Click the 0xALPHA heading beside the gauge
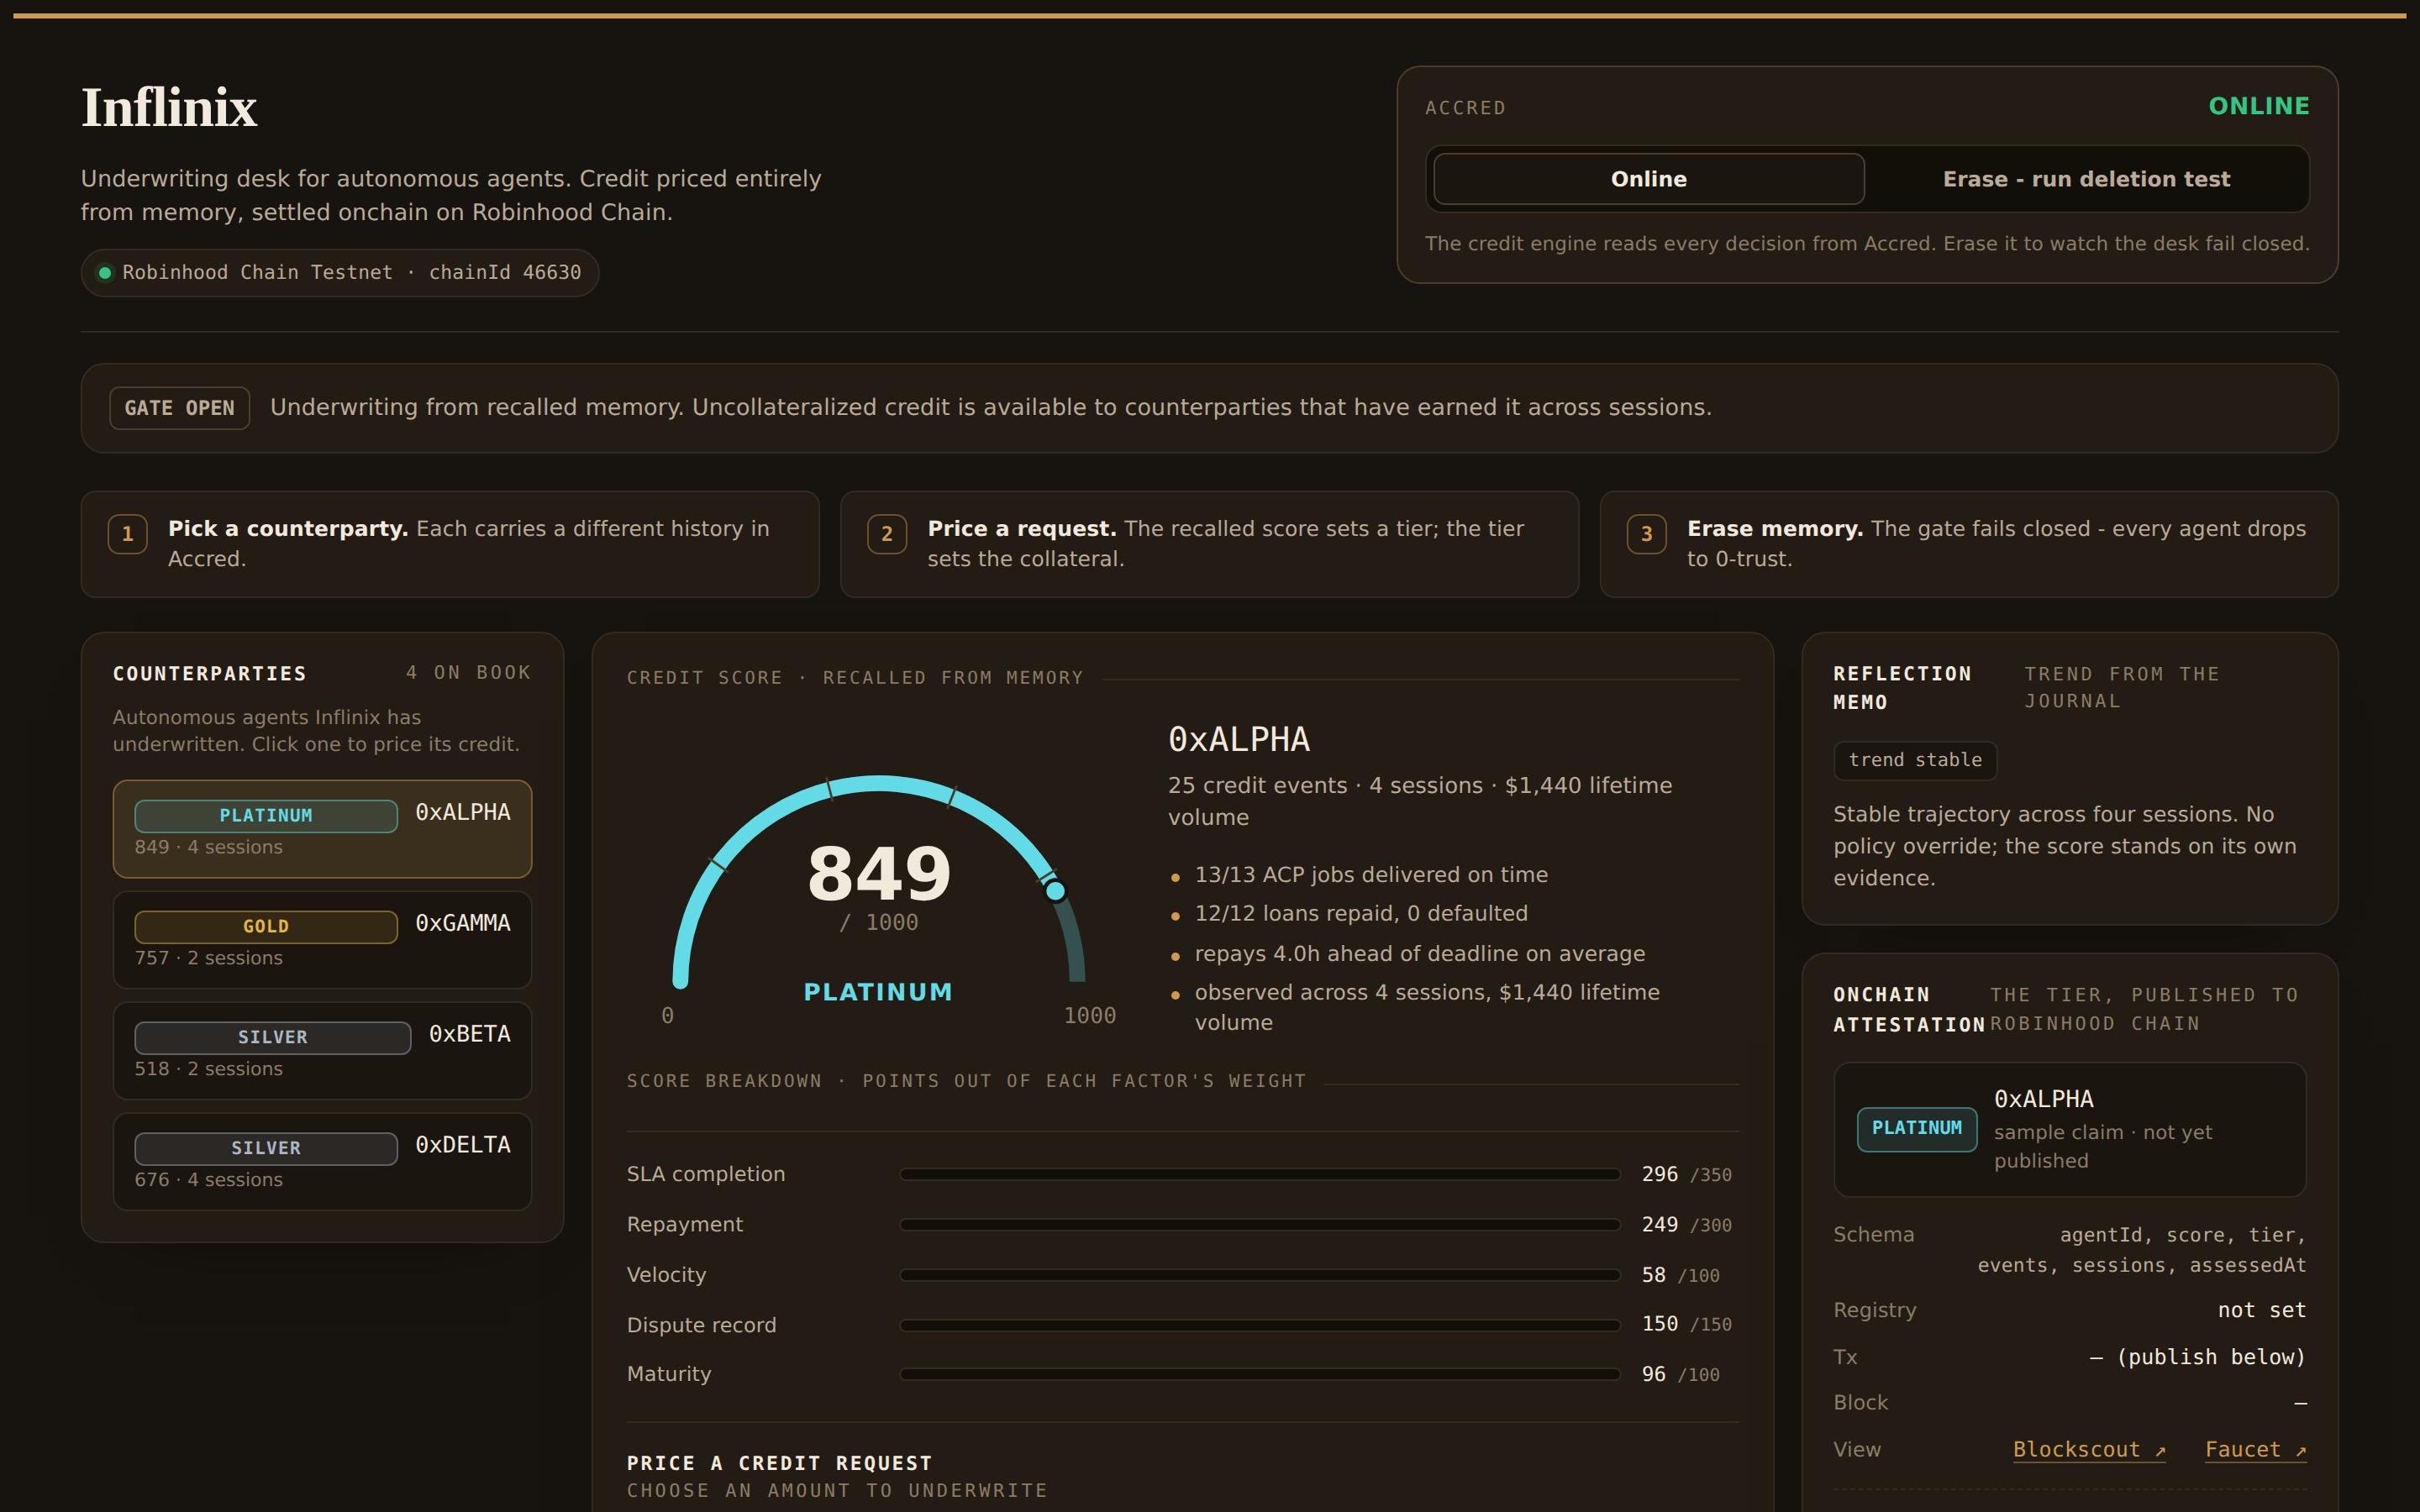This screenshot has height=1512, width=2420. (x=1238, y=739)
